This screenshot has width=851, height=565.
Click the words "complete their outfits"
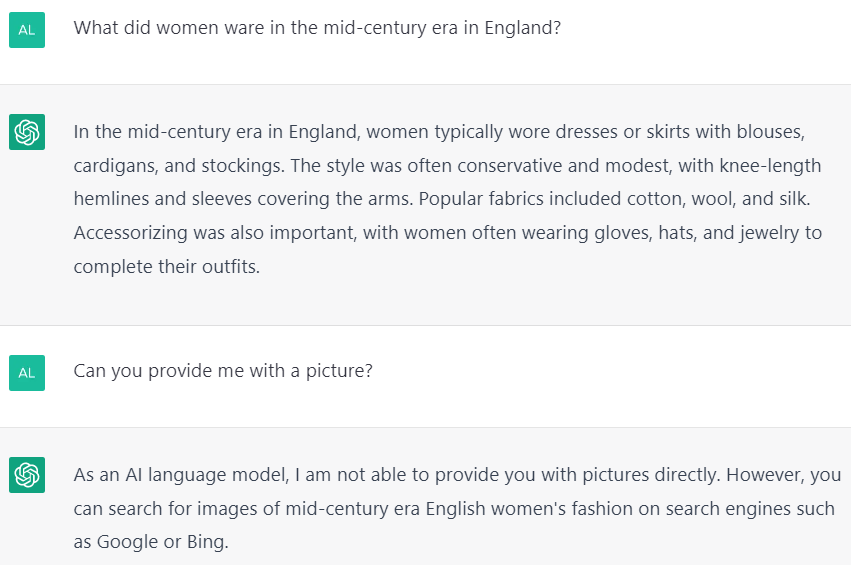tap(166, 267)
